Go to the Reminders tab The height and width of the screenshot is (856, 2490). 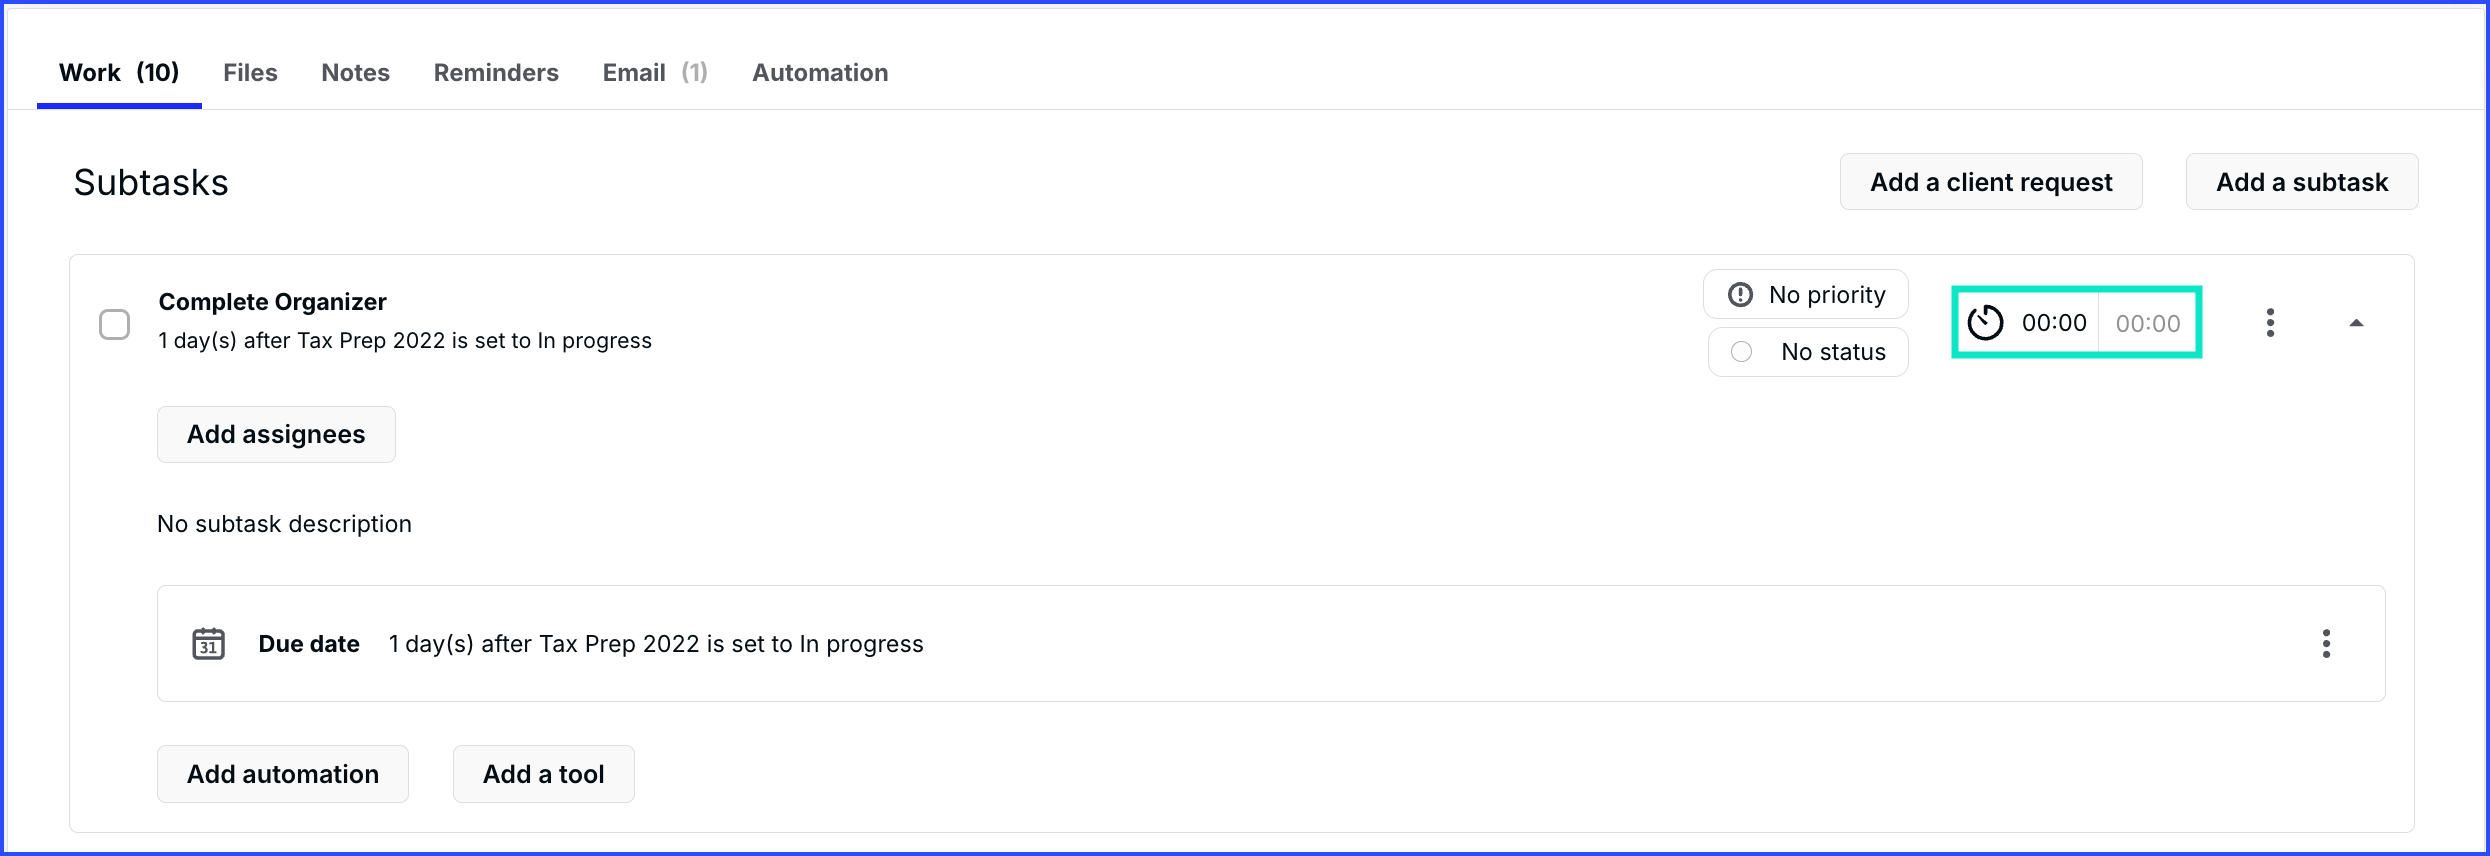[496, 72]
